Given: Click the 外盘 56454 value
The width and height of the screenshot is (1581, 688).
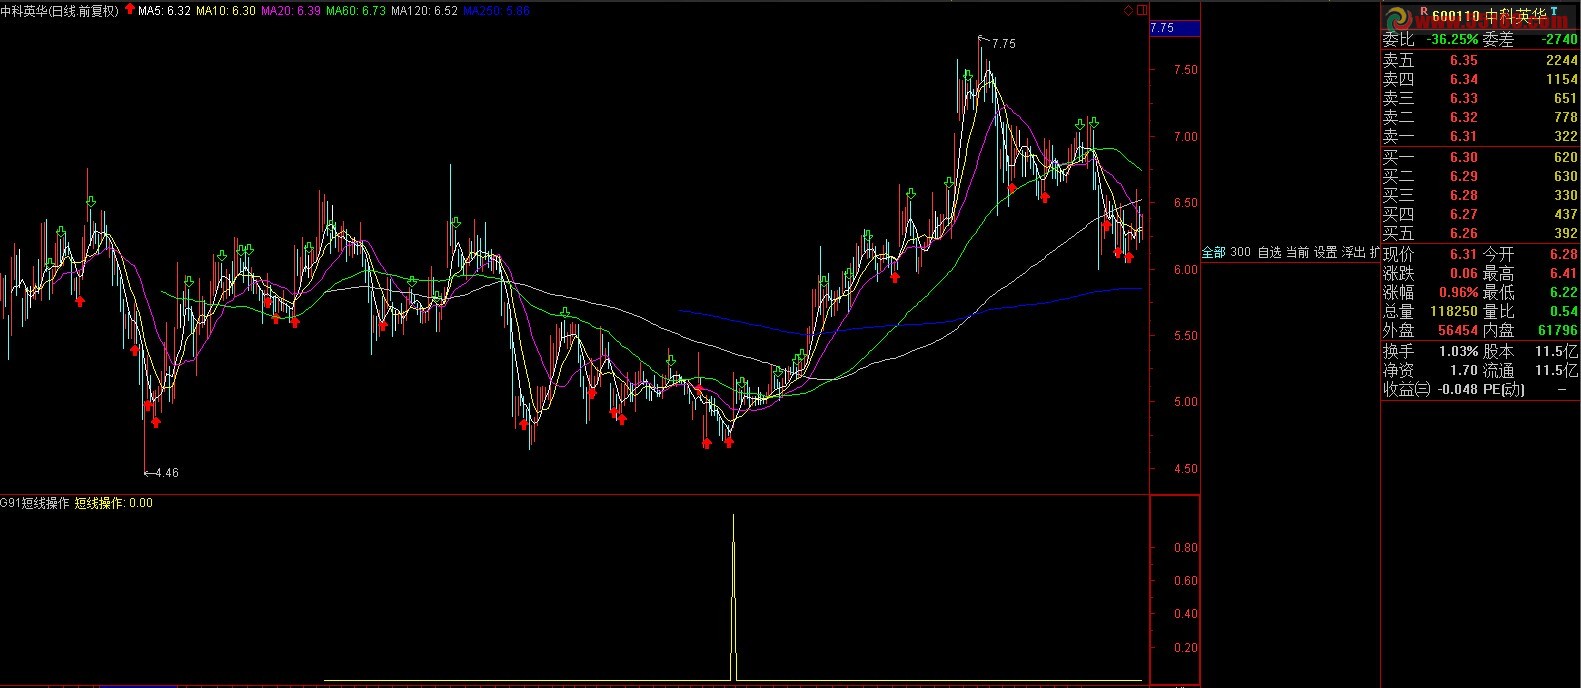Looking at the screenshot, I should click(x=1458, y=331).
